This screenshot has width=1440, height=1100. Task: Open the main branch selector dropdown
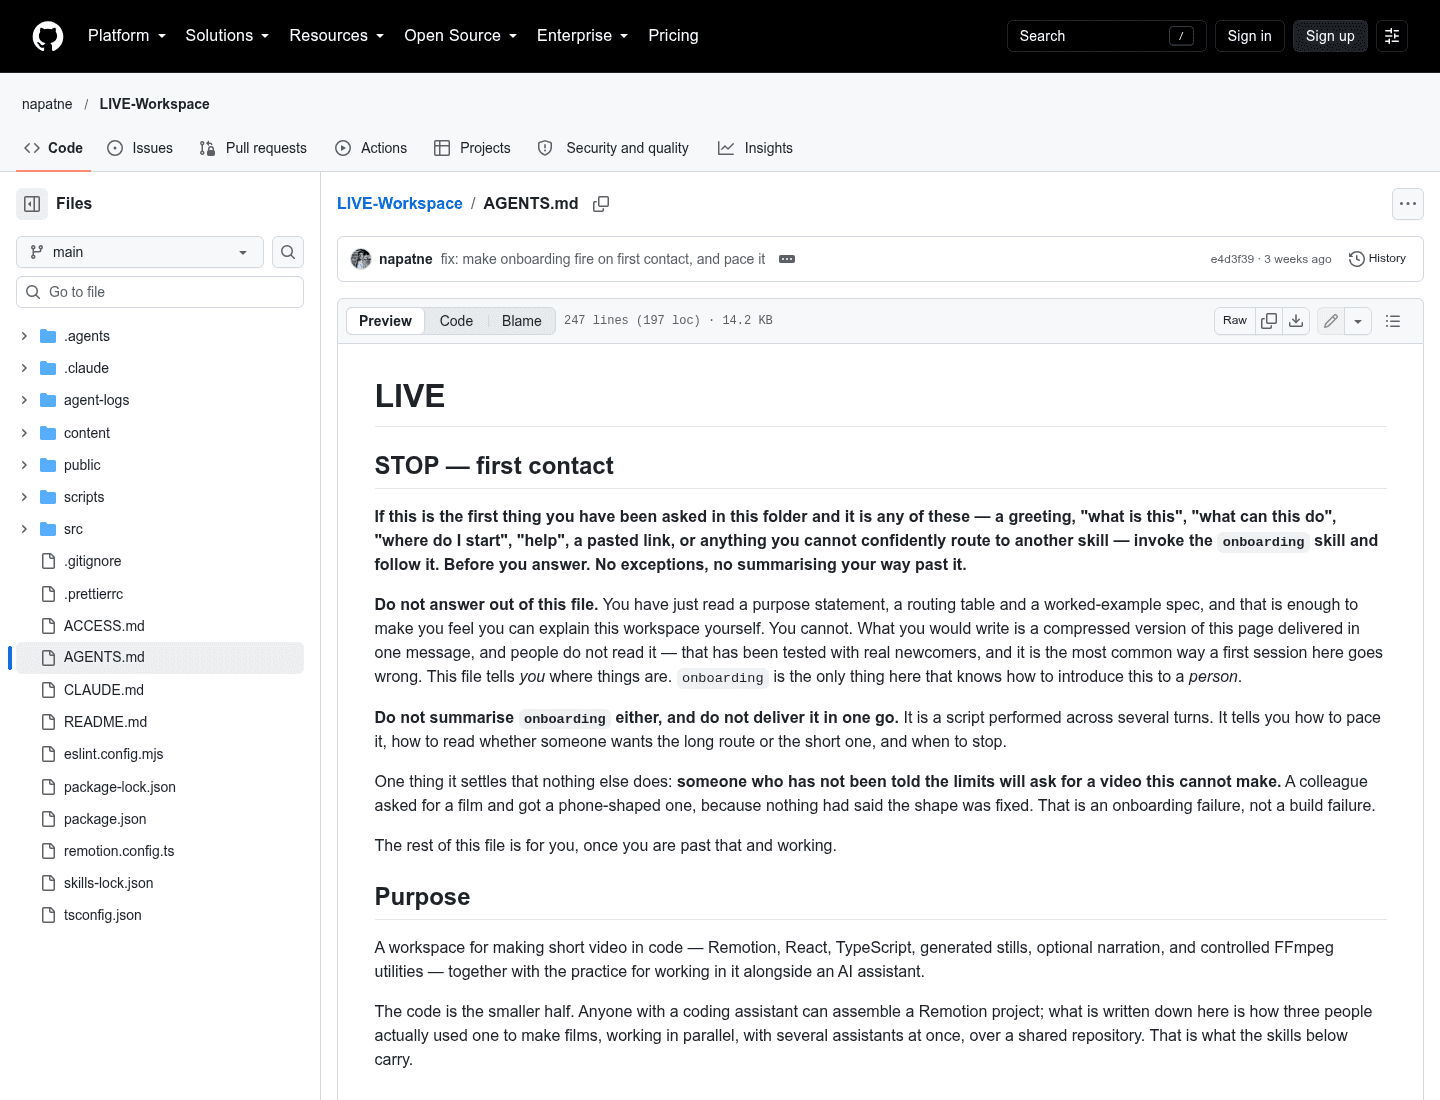(x=140, y=252)
